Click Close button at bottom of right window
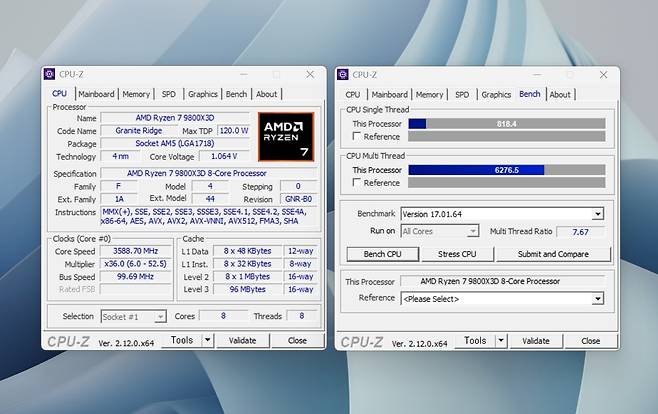Screen dimensions: 658x414 pyautogui.click(x=590, y=341)
